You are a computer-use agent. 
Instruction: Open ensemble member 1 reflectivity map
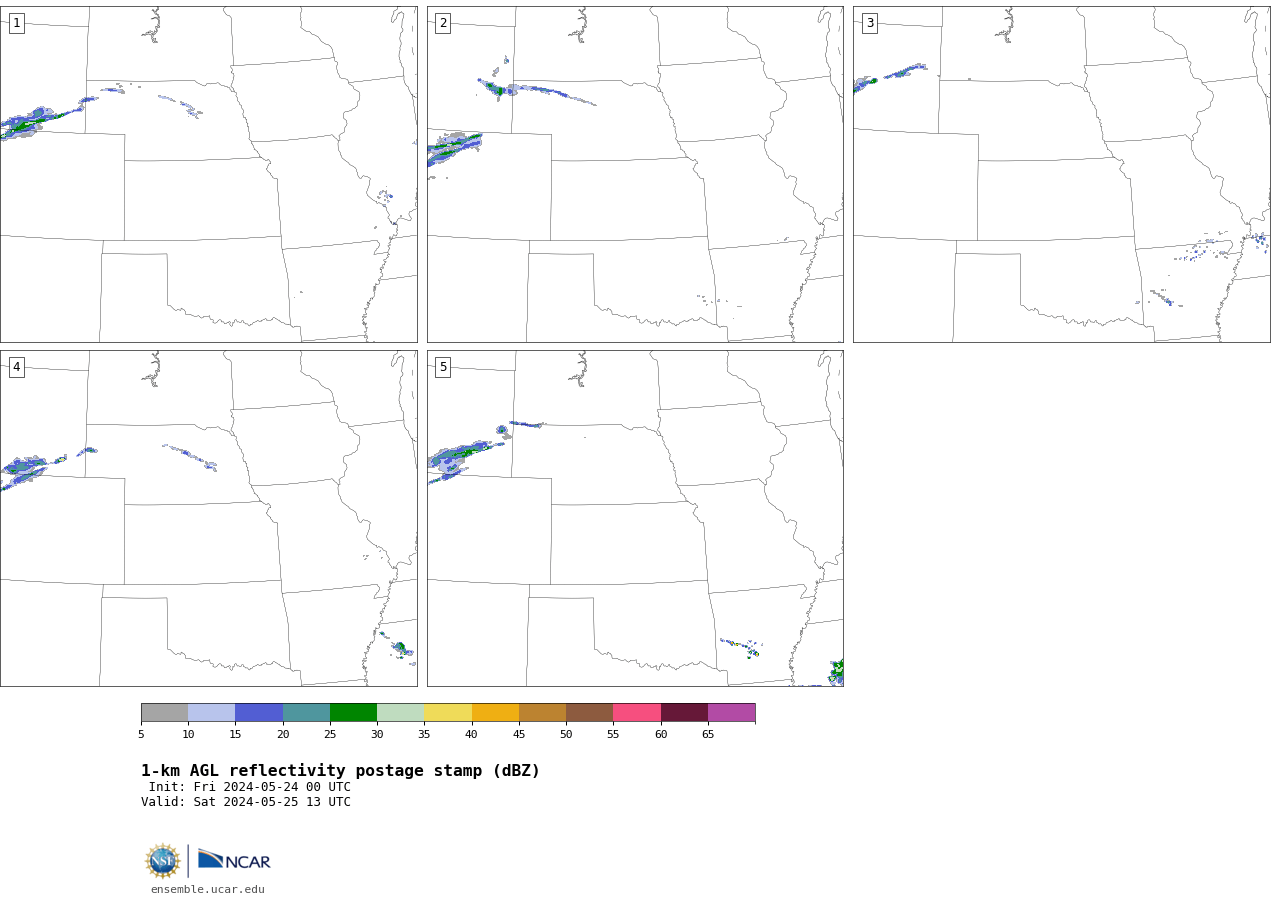click(x=208, y=174)
